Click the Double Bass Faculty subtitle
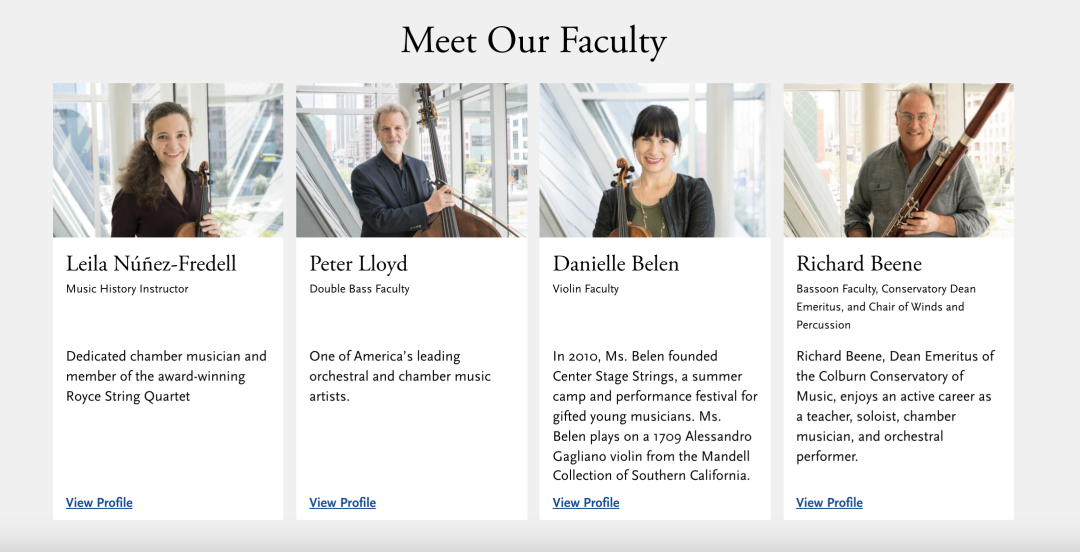Screen dimensions: 1080x552 point(359,289)
